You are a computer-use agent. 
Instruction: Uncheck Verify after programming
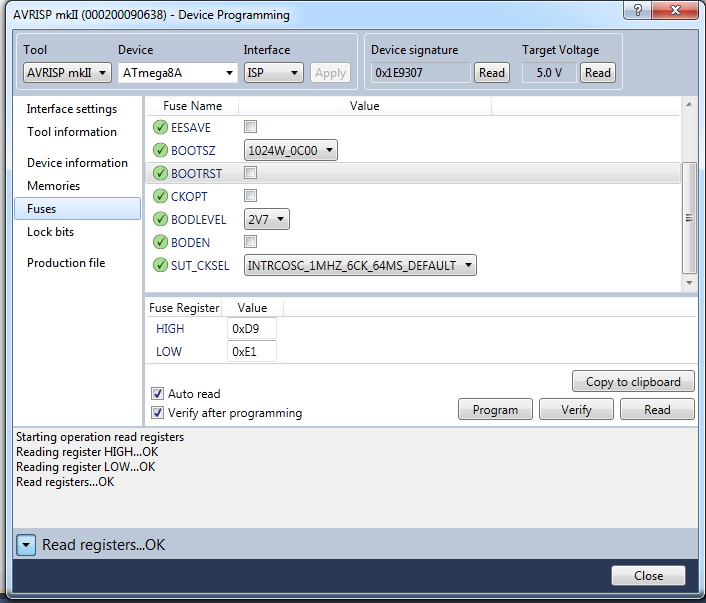click(157, 413)
